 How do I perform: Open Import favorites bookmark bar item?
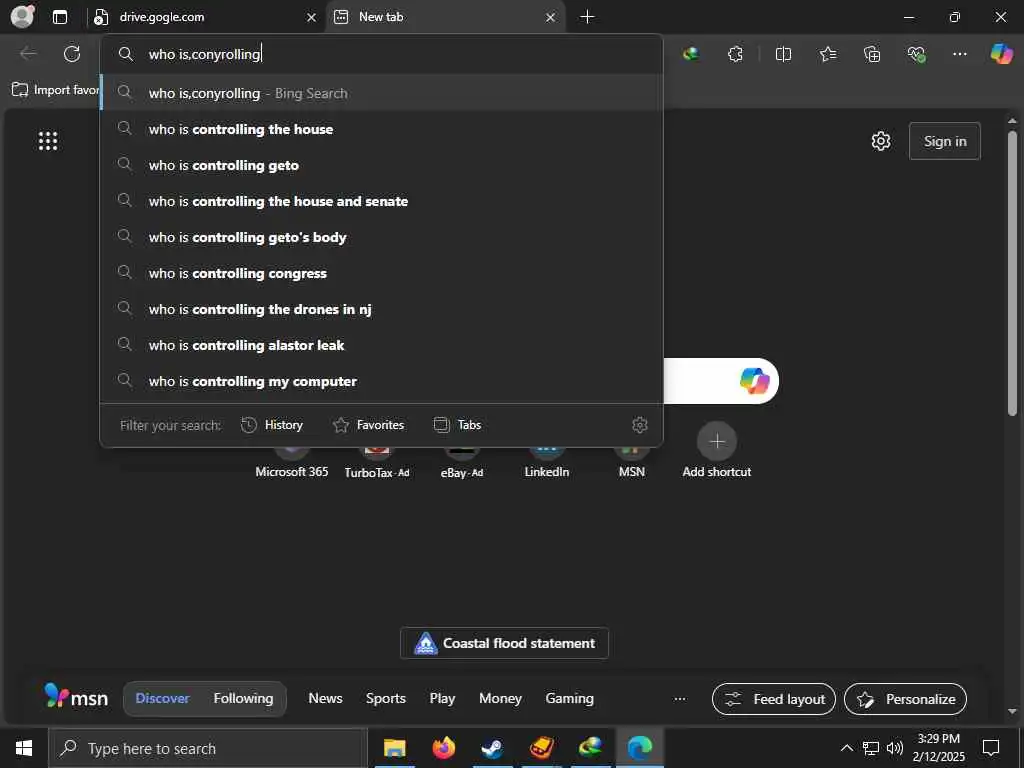click(56, 90)
